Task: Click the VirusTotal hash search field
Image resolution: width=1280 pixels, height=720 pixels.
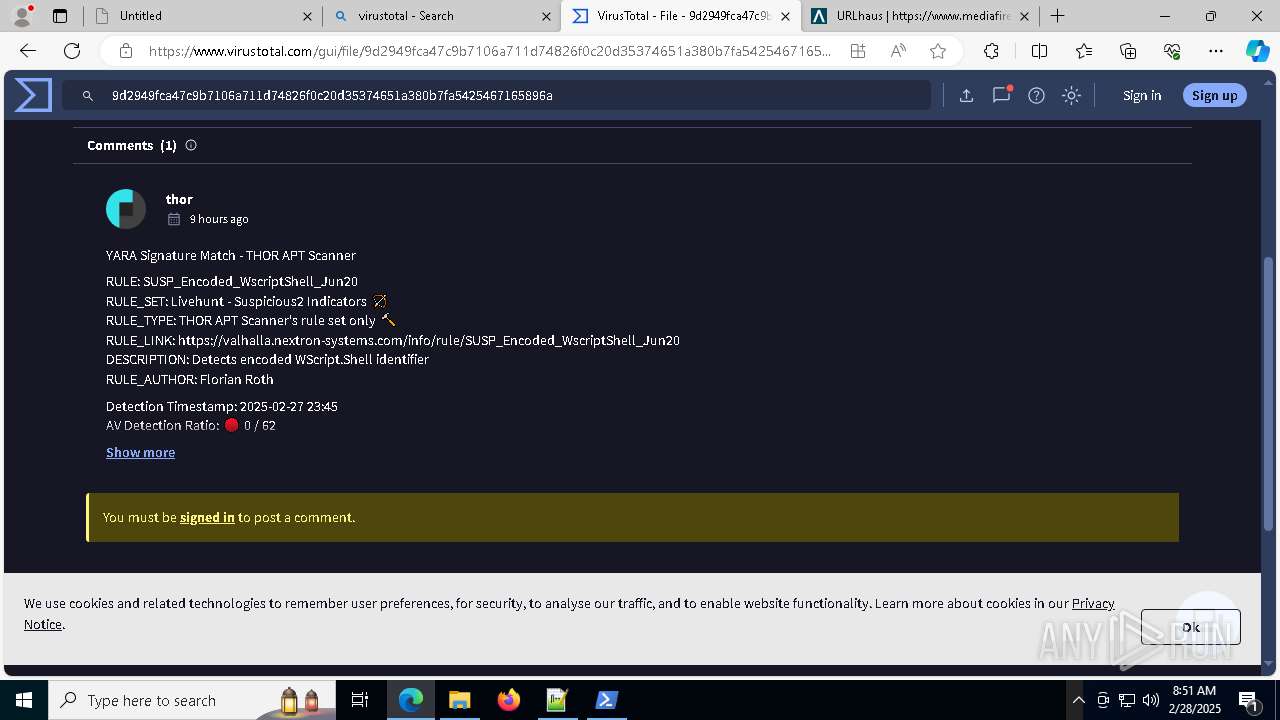Action: 497,95
